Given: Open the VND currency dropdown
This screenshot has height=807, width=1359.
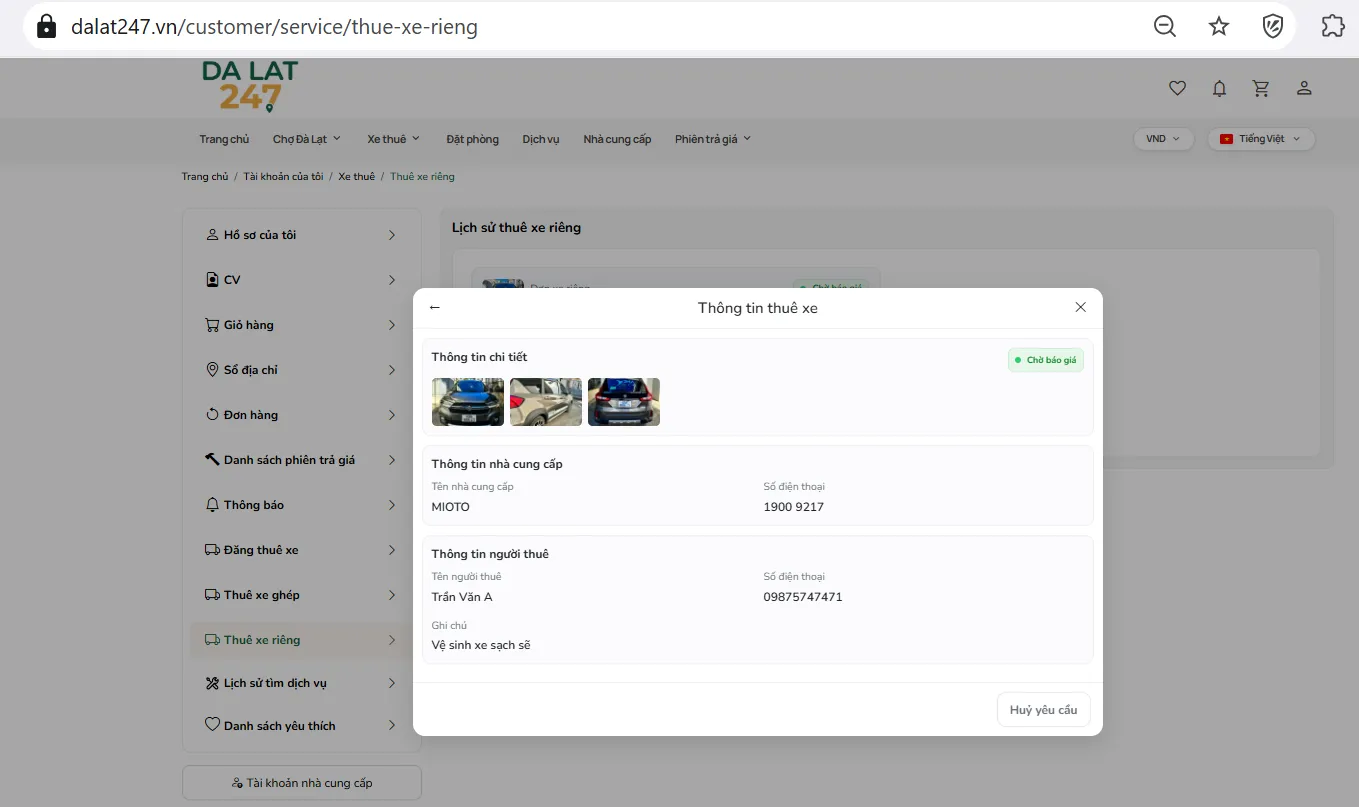Looking at the screenshot, I should [1163, 139].
